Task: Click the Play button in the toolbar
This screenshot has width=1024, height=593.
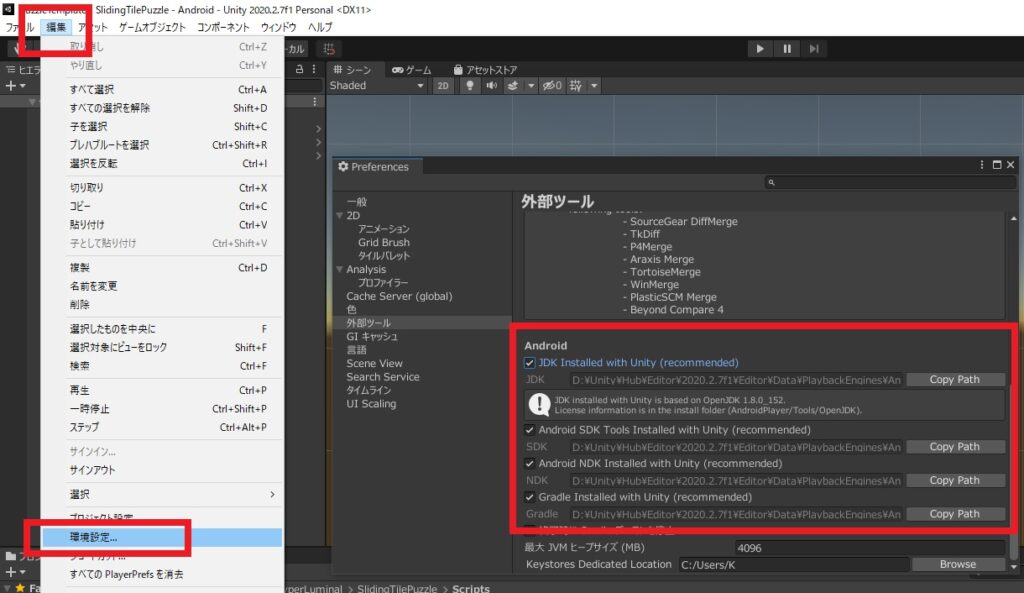Action: (x=760, y=48)
